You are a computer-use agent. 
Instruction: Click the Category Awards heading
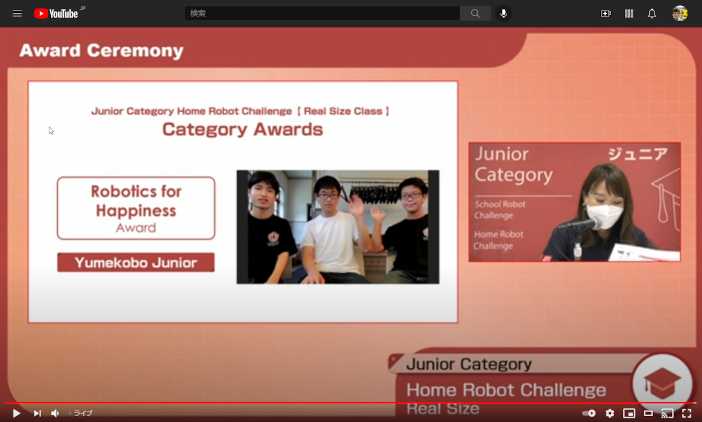[x=242, y=129]
